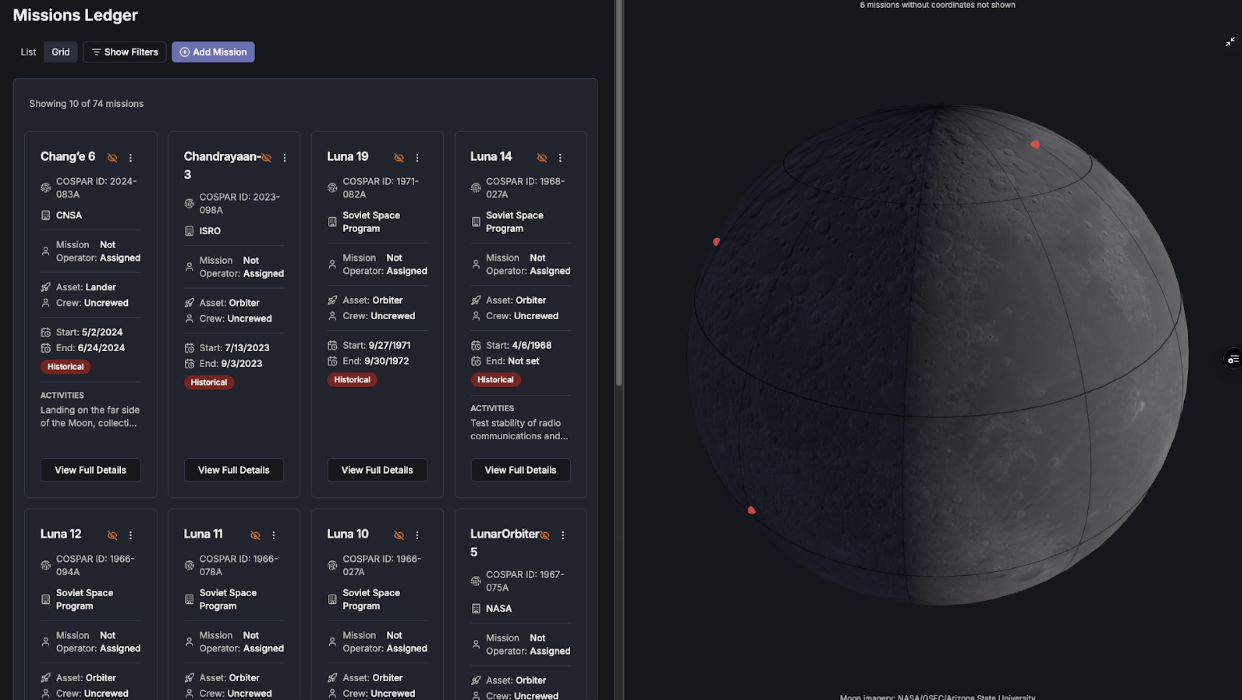The width and height of the screenshot is (1242, 700).
Task: Click the COSPAR ID icon on Chandrayaan-3
Action: [189, 204]
